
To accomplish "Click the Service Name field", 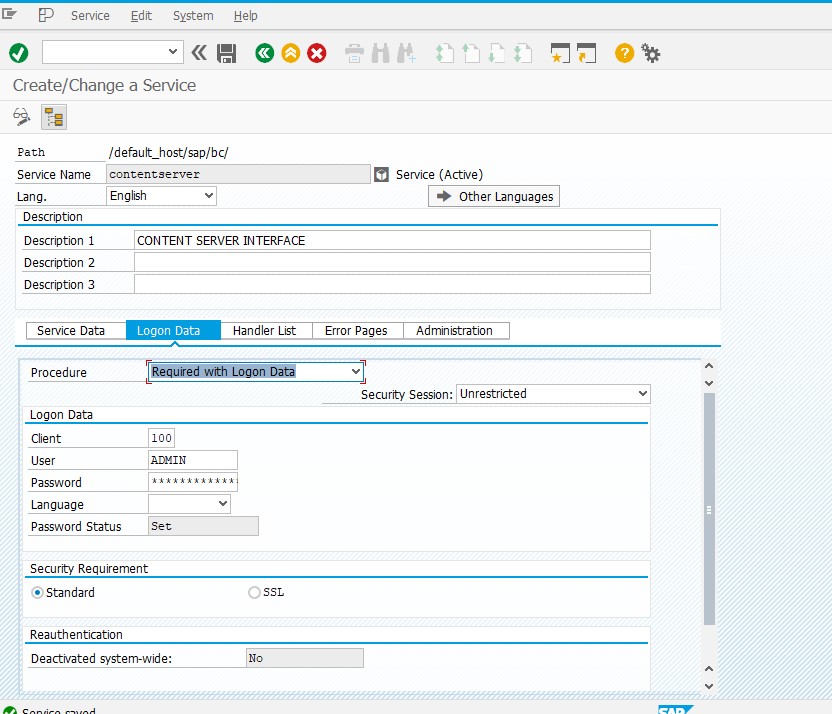I will [x=238, y=174].
